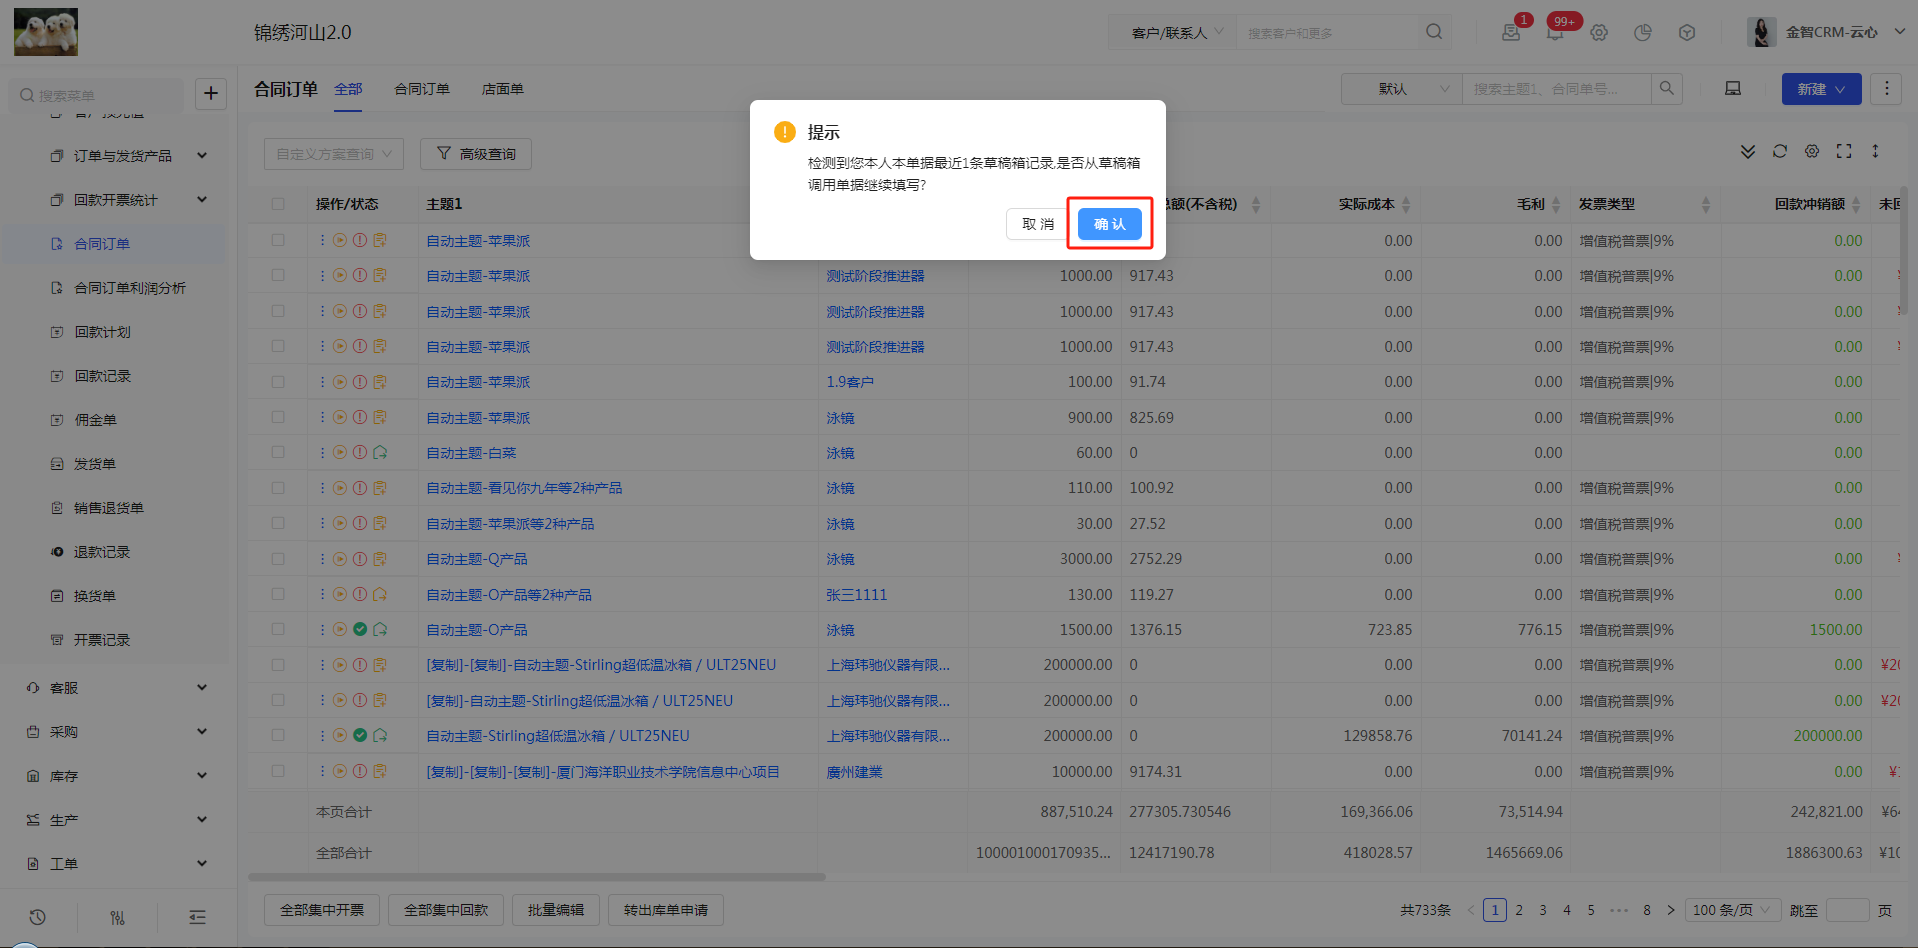Expand the 采购 sidebar section
This screenshot has width=1918, height=948.
coord(202,732)
